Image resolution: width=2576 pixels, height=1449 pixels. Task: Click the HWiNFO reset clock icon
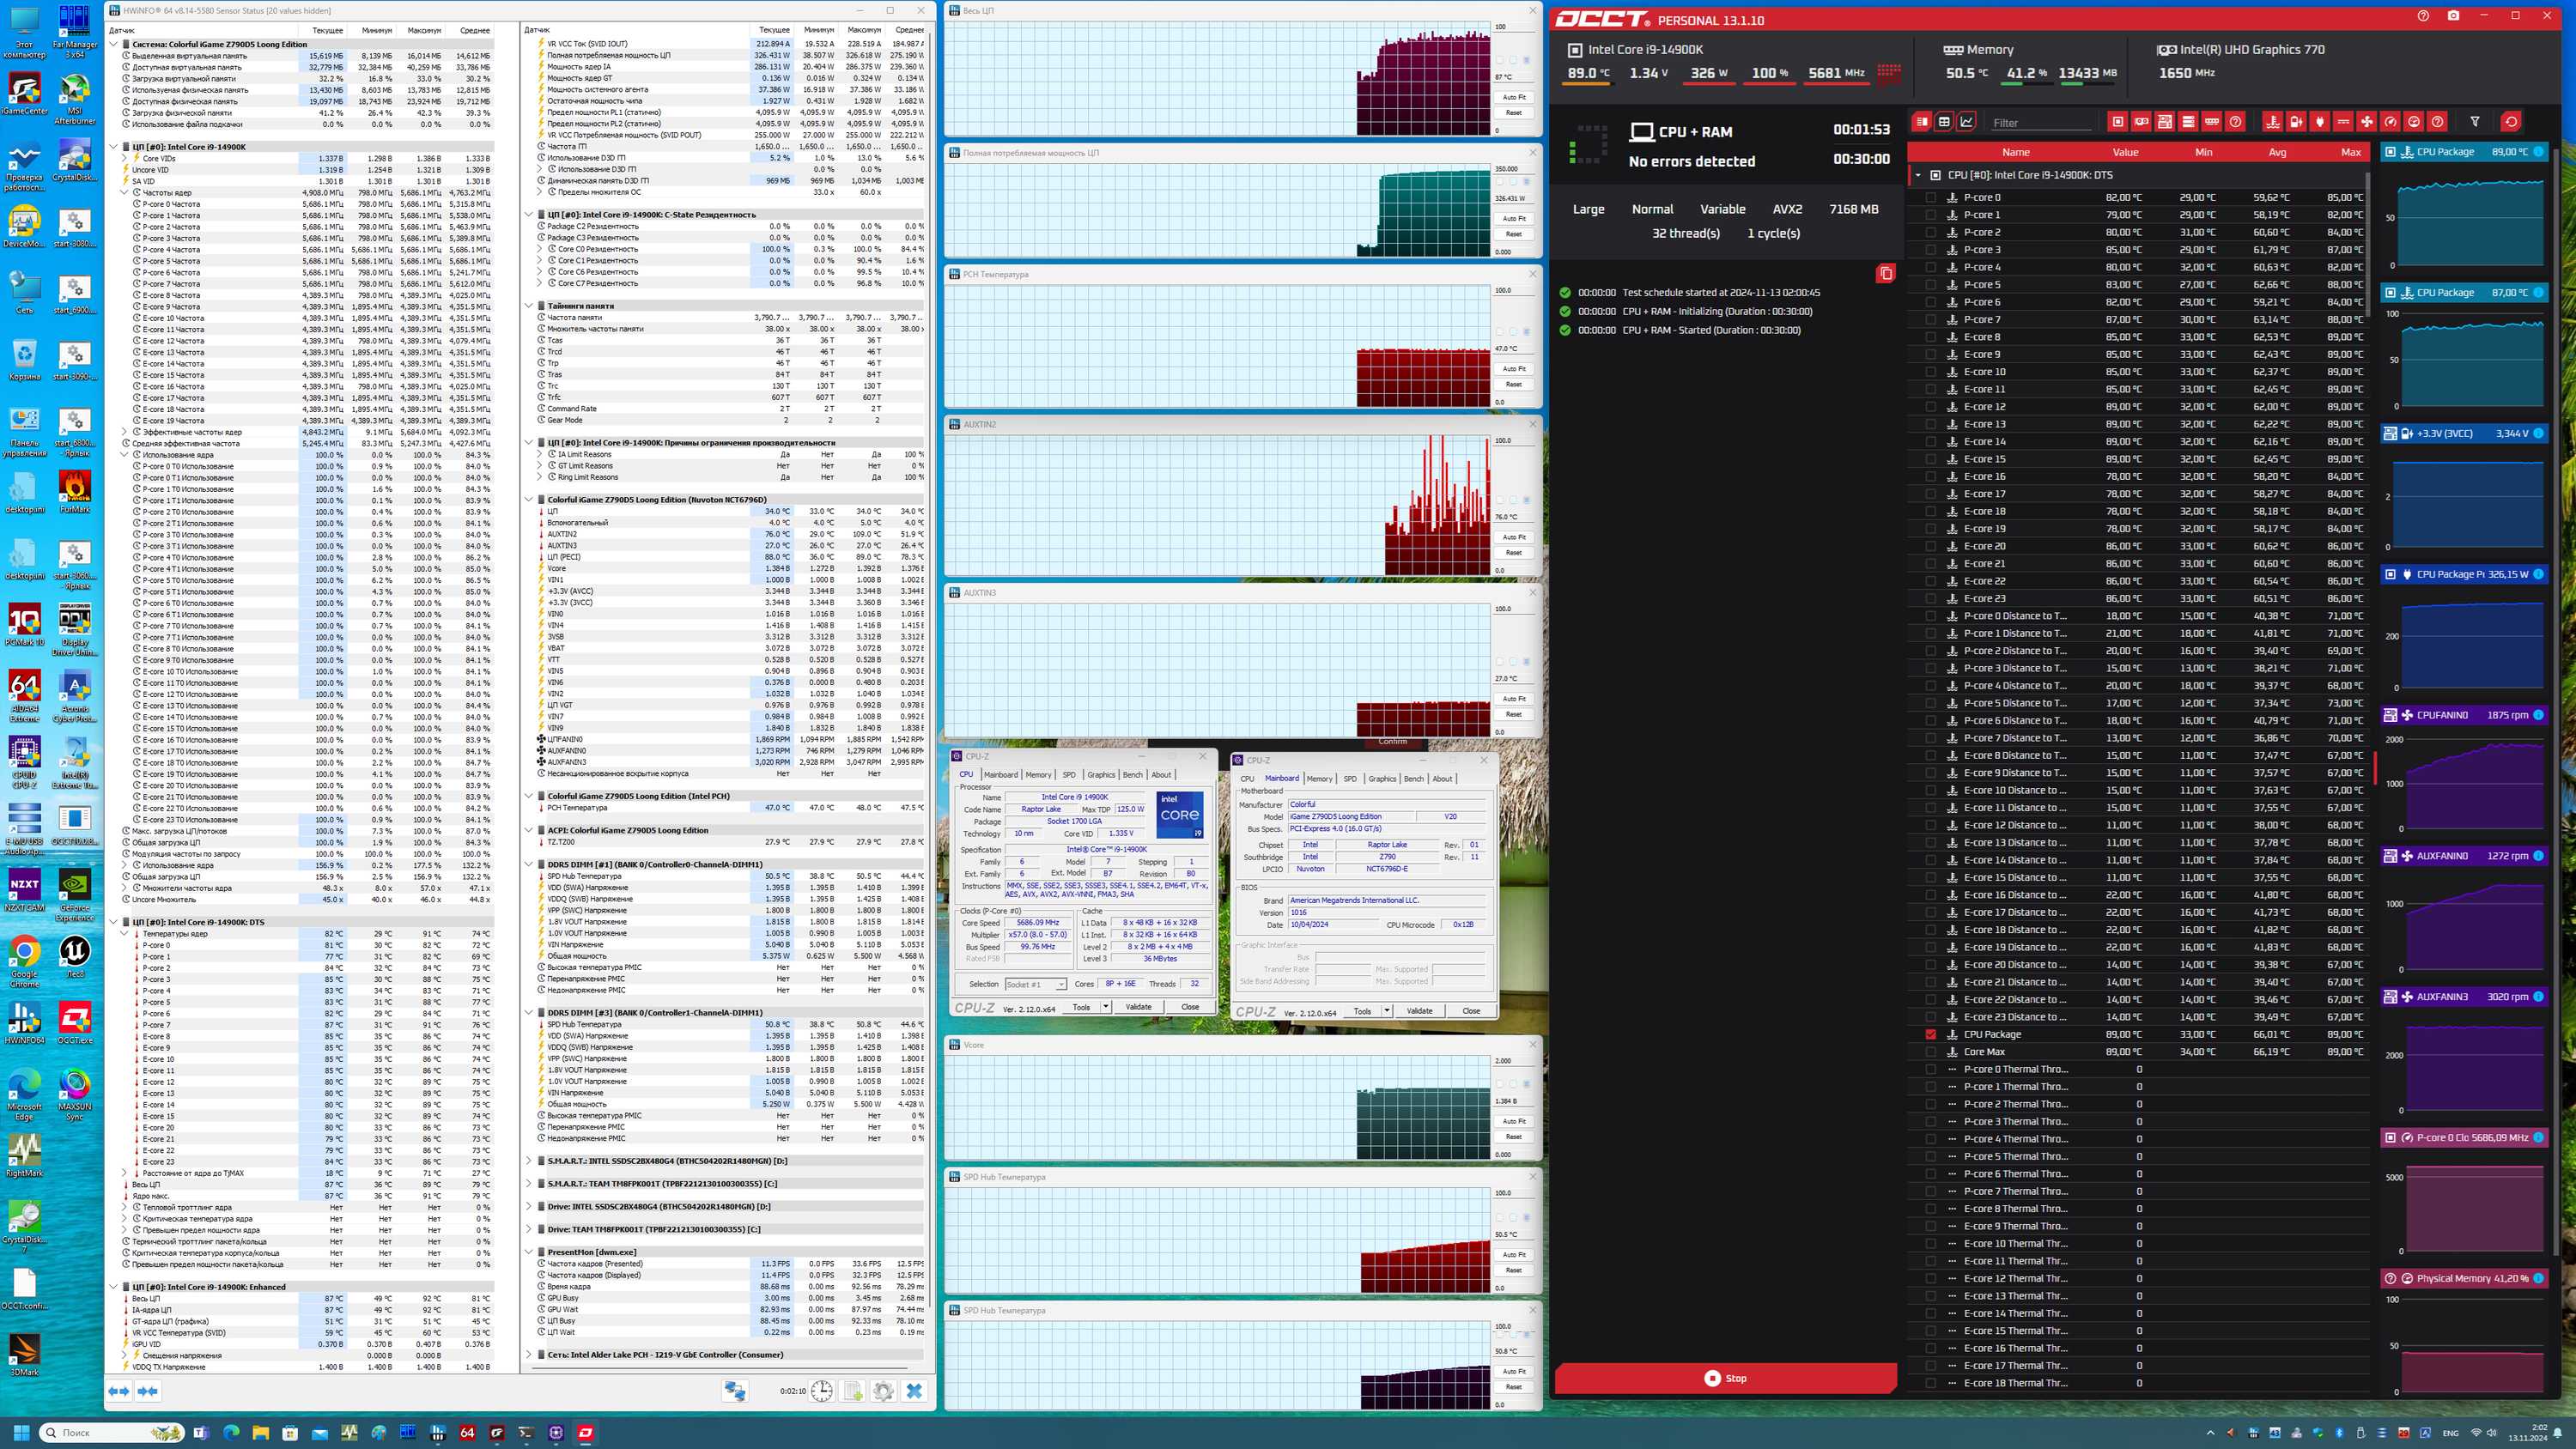coord(821,1391)
